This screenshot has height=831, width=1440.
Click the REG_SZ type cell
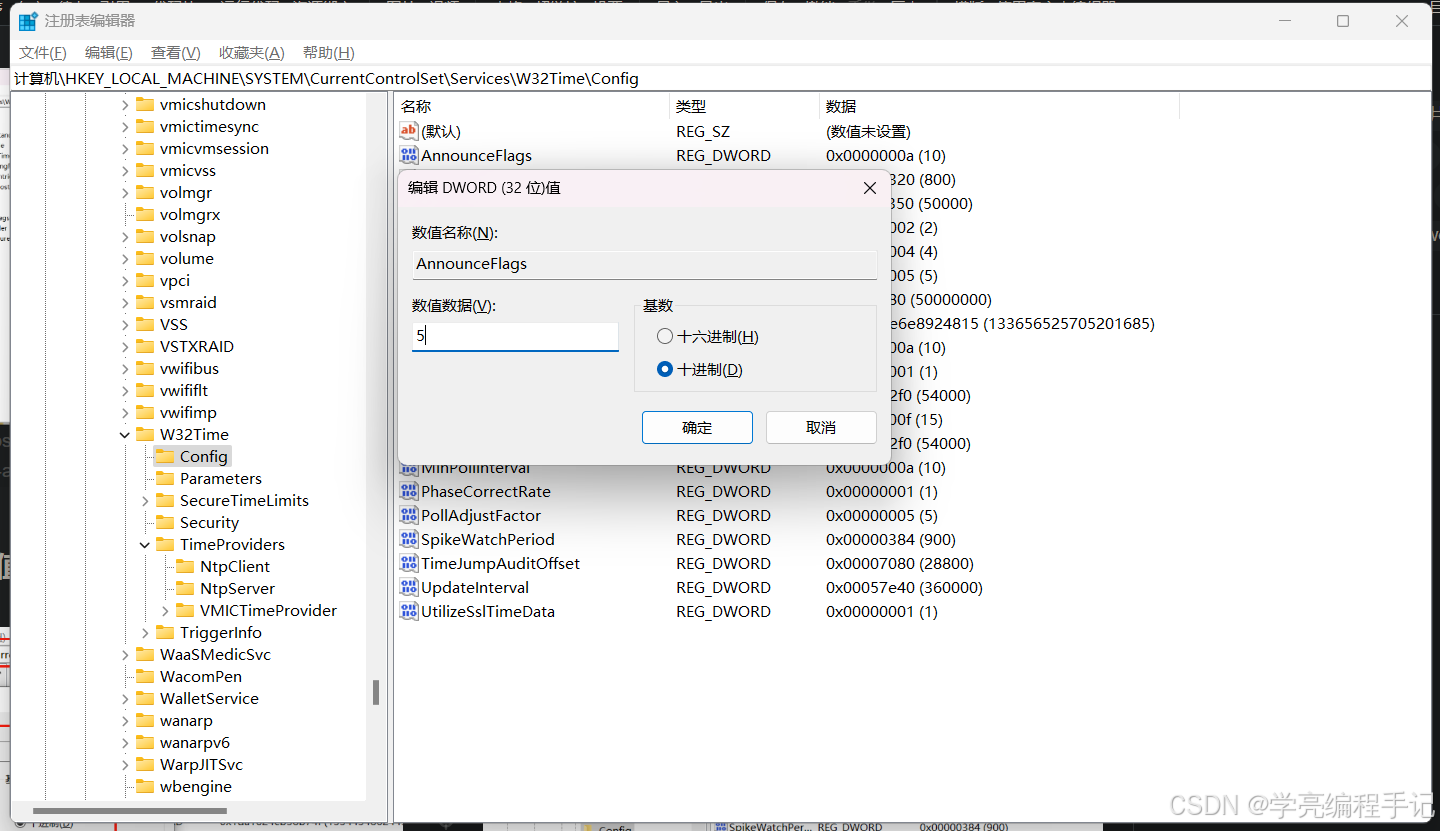tap(703, 131)
